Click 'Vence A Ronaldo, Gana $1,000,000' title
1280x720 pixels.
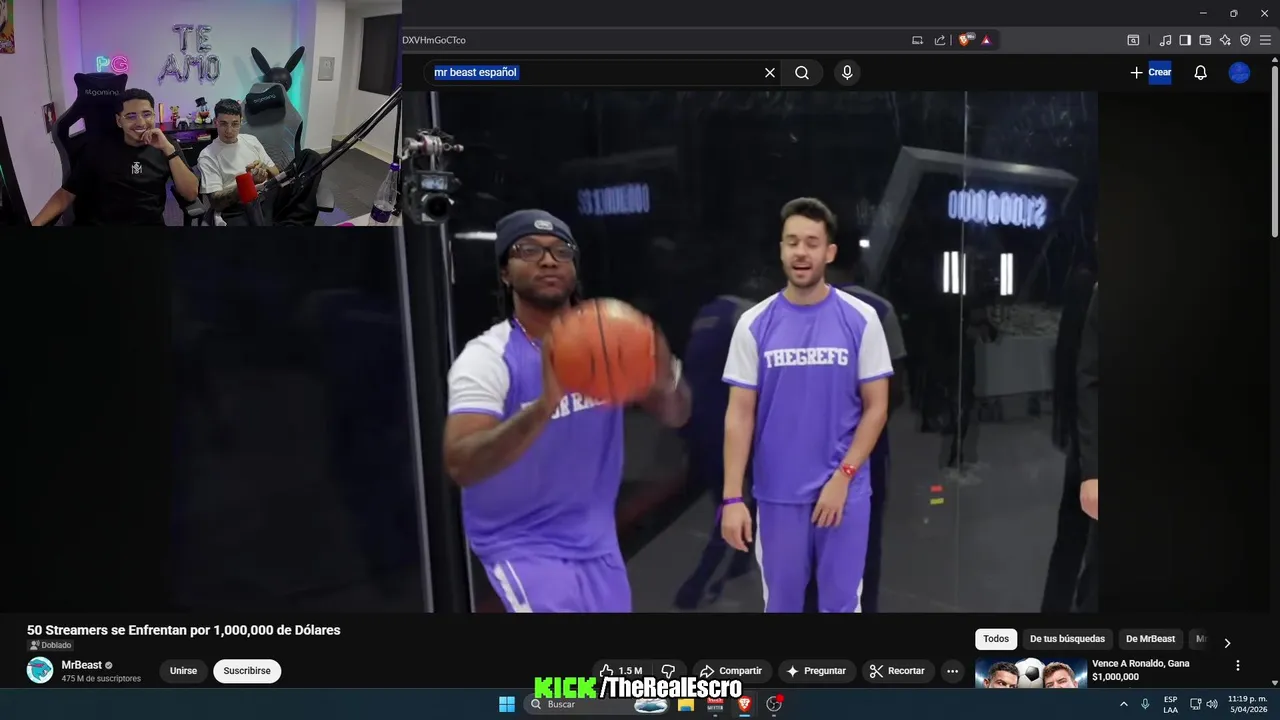1140,670
